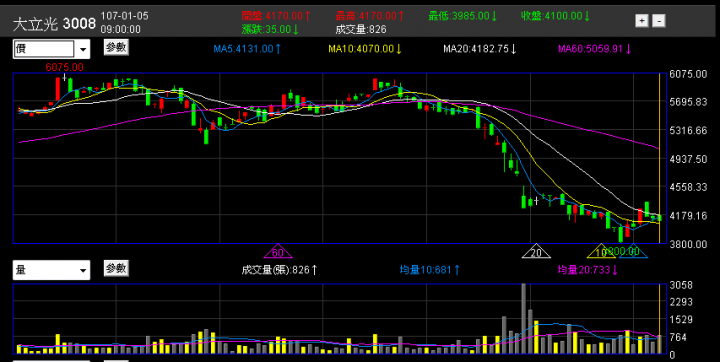The height and width of the screenshot is (362, 720).
Task: Click the MA60:5059.91 label
Action: click(595, 49)
